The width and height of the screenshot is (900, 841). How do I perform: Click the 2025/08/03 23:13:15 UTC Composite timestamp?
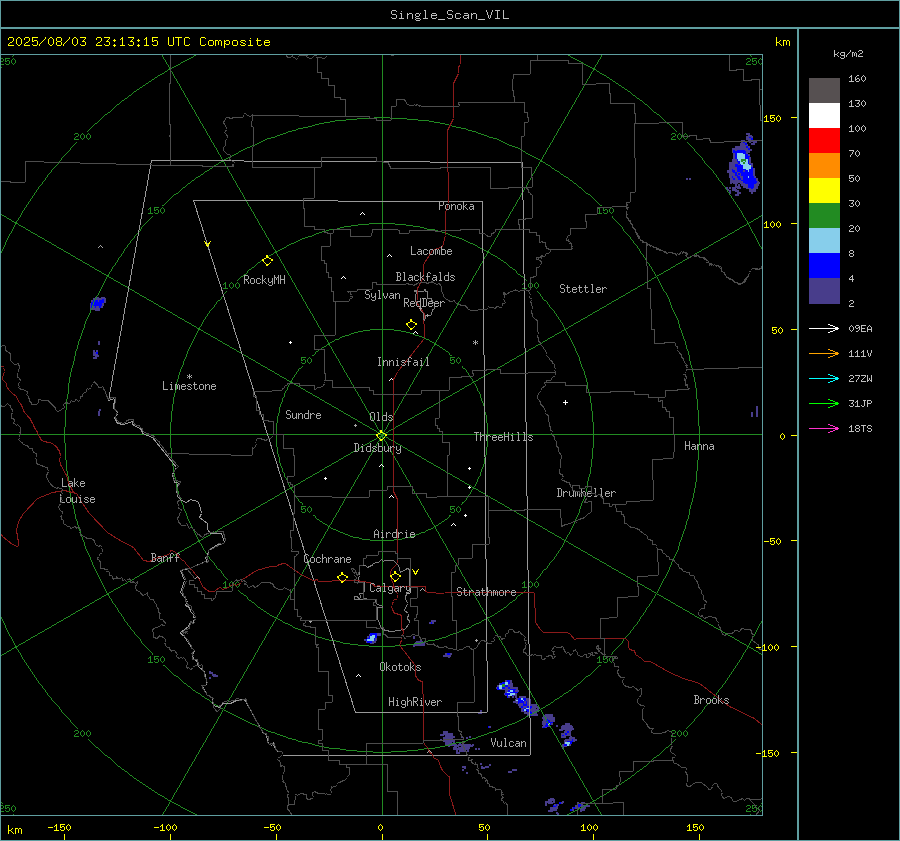pyautogui.click(x=138, y=42)
